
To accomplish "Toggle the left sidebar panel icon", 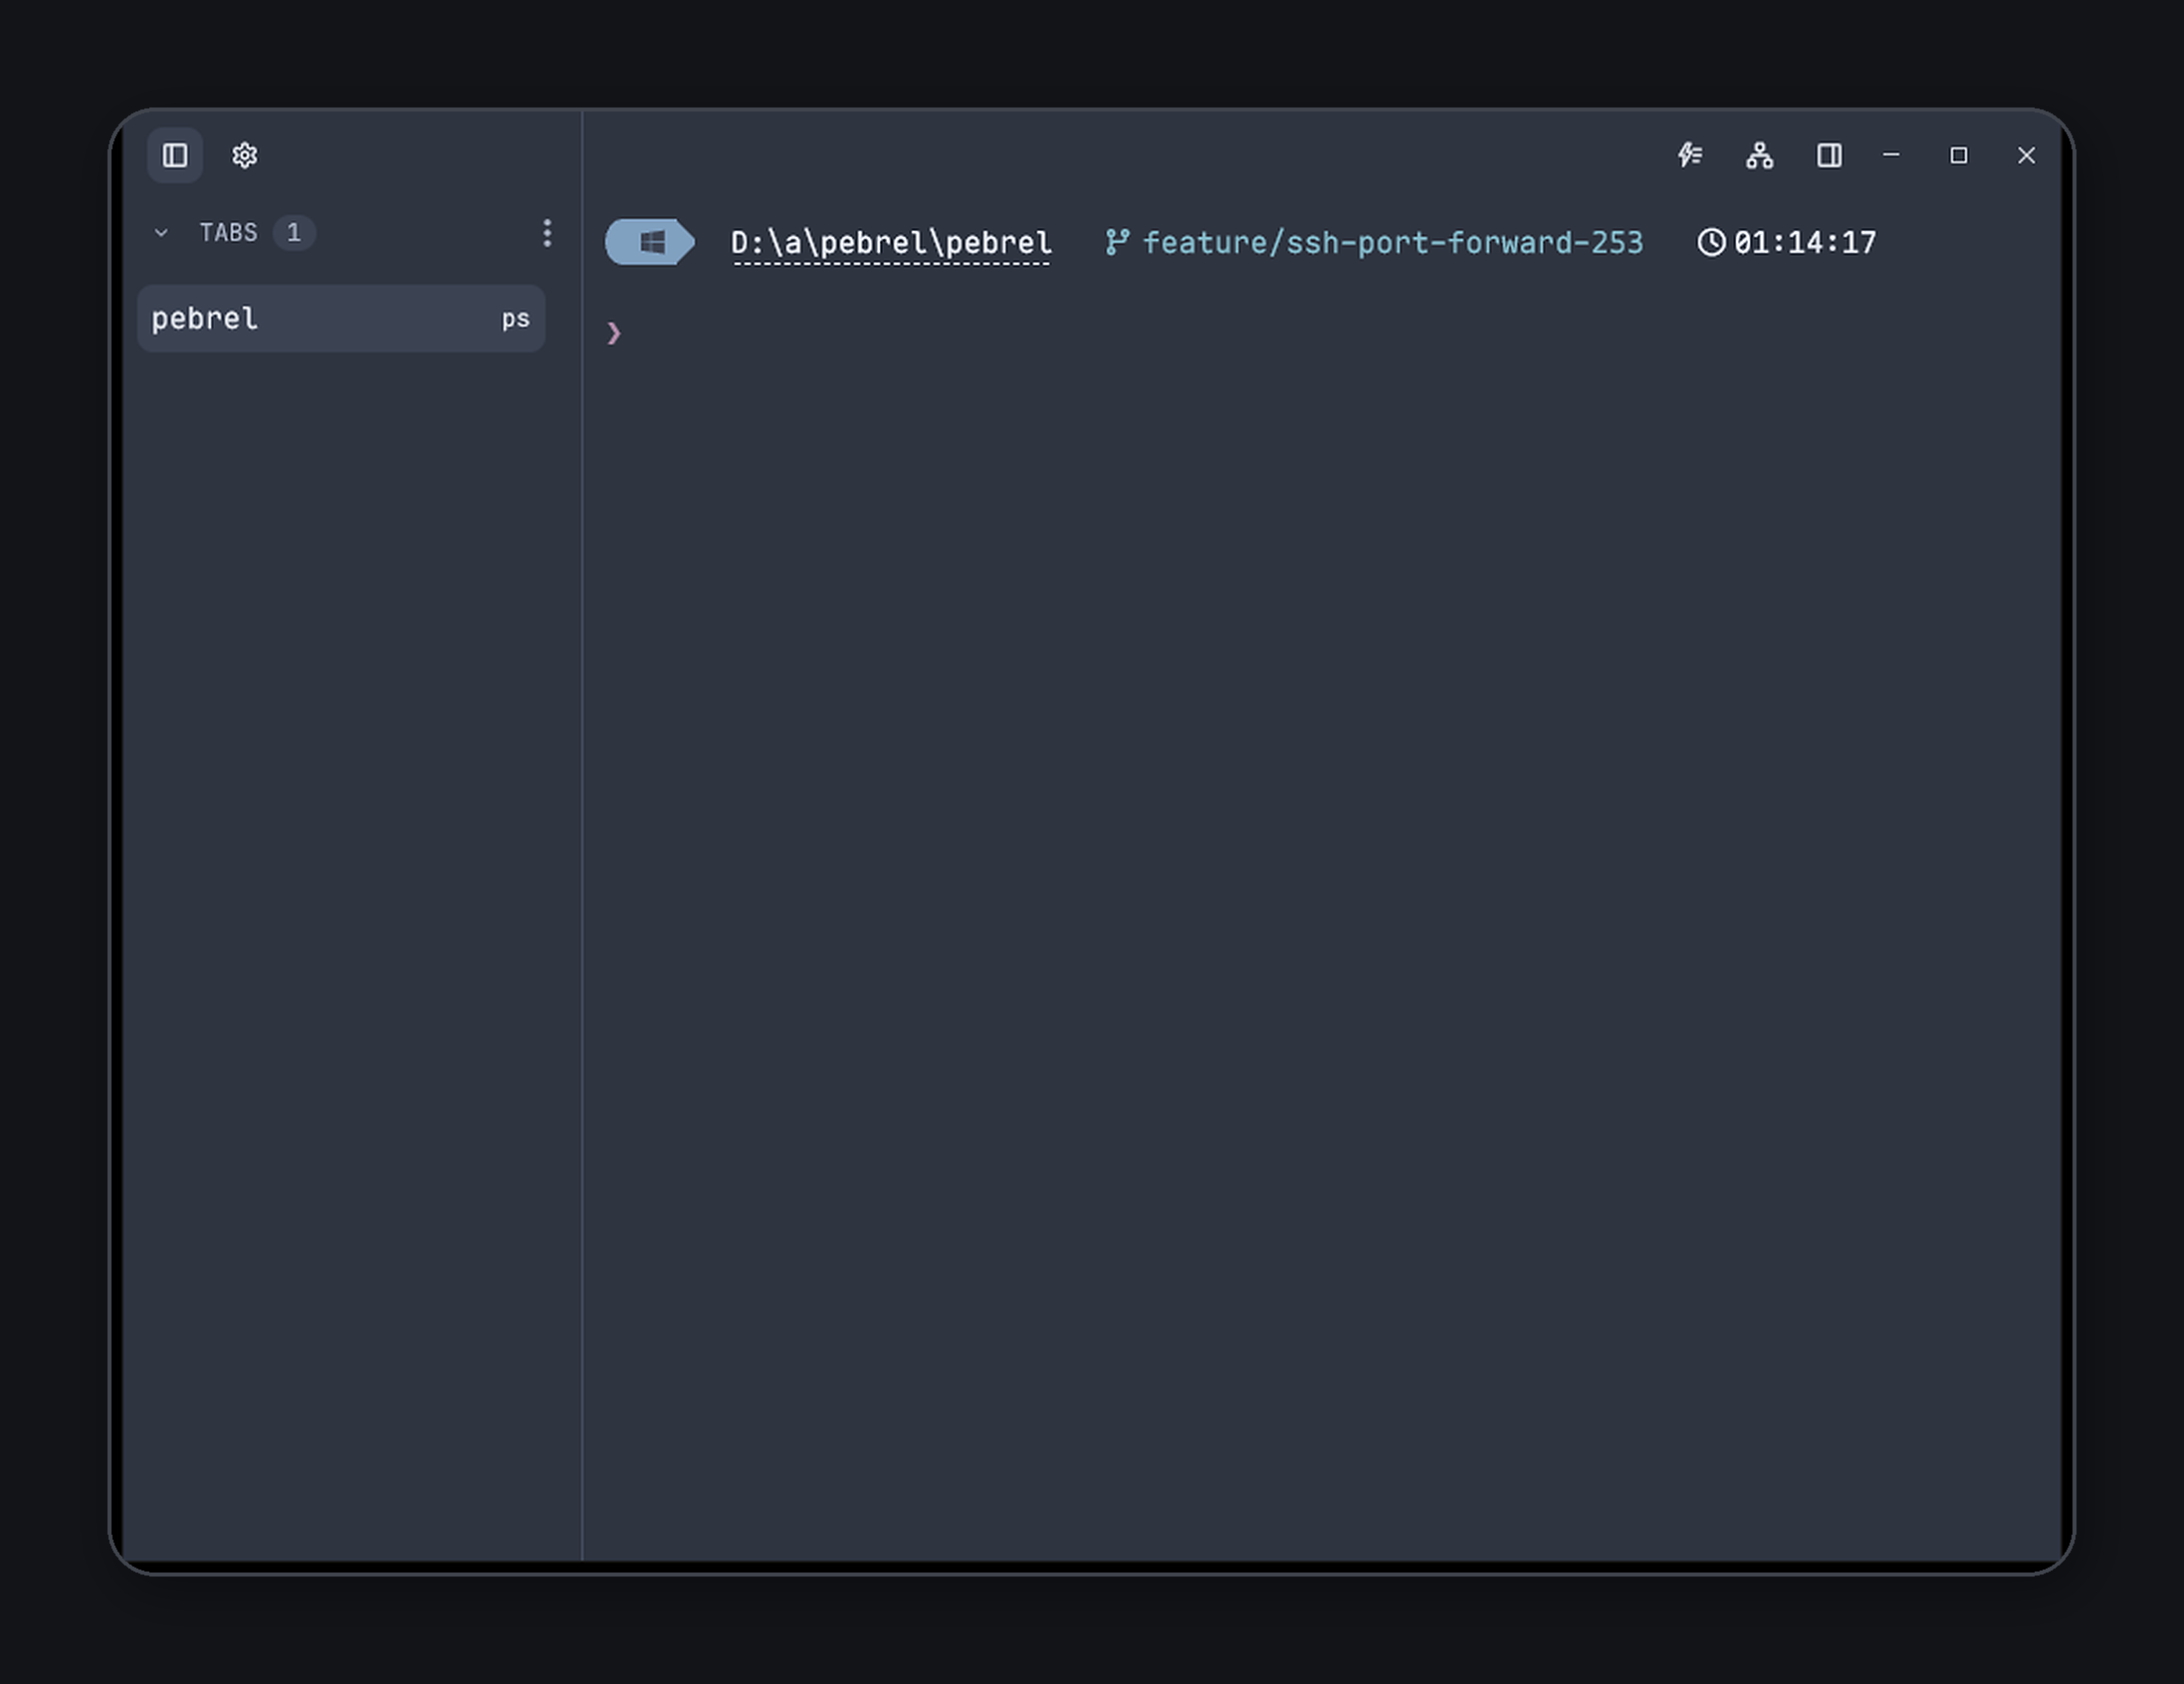I will [175, 155].
